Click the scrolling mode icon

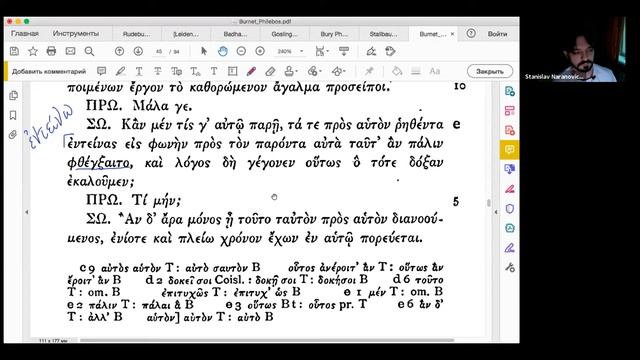[344, 51]
